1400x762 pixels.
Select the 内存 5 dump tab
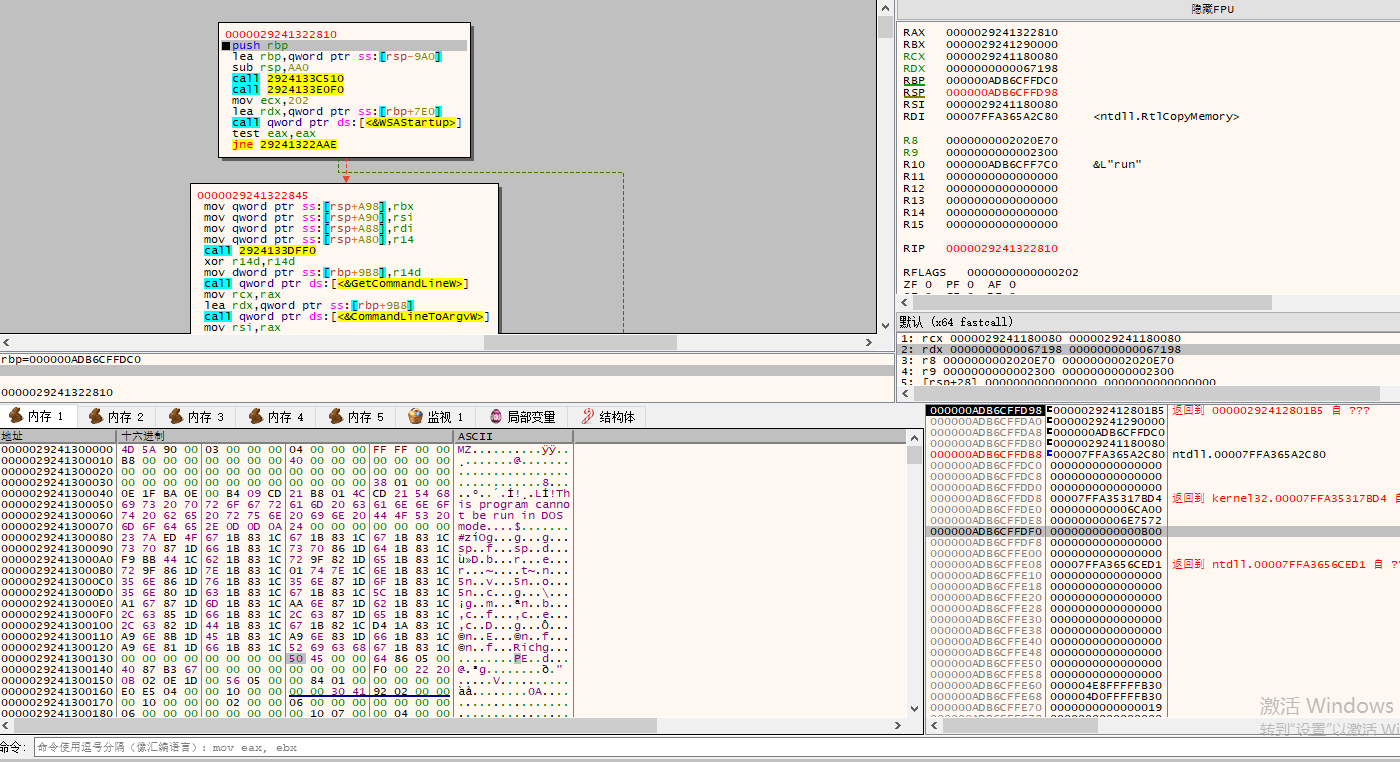pos(358,416)
